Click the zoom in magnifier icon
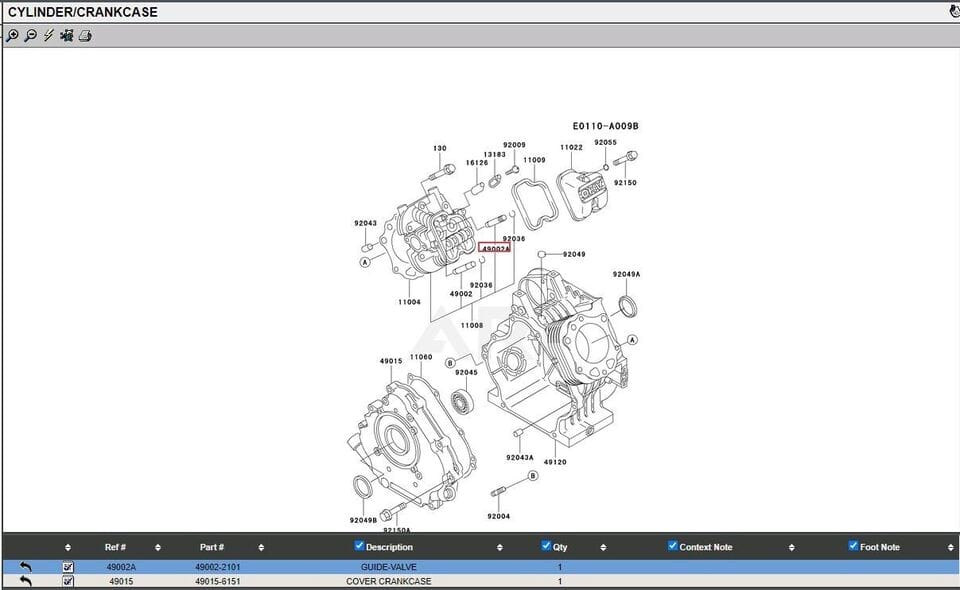Viewport: 960px width, 590px height. click(12, 36)
